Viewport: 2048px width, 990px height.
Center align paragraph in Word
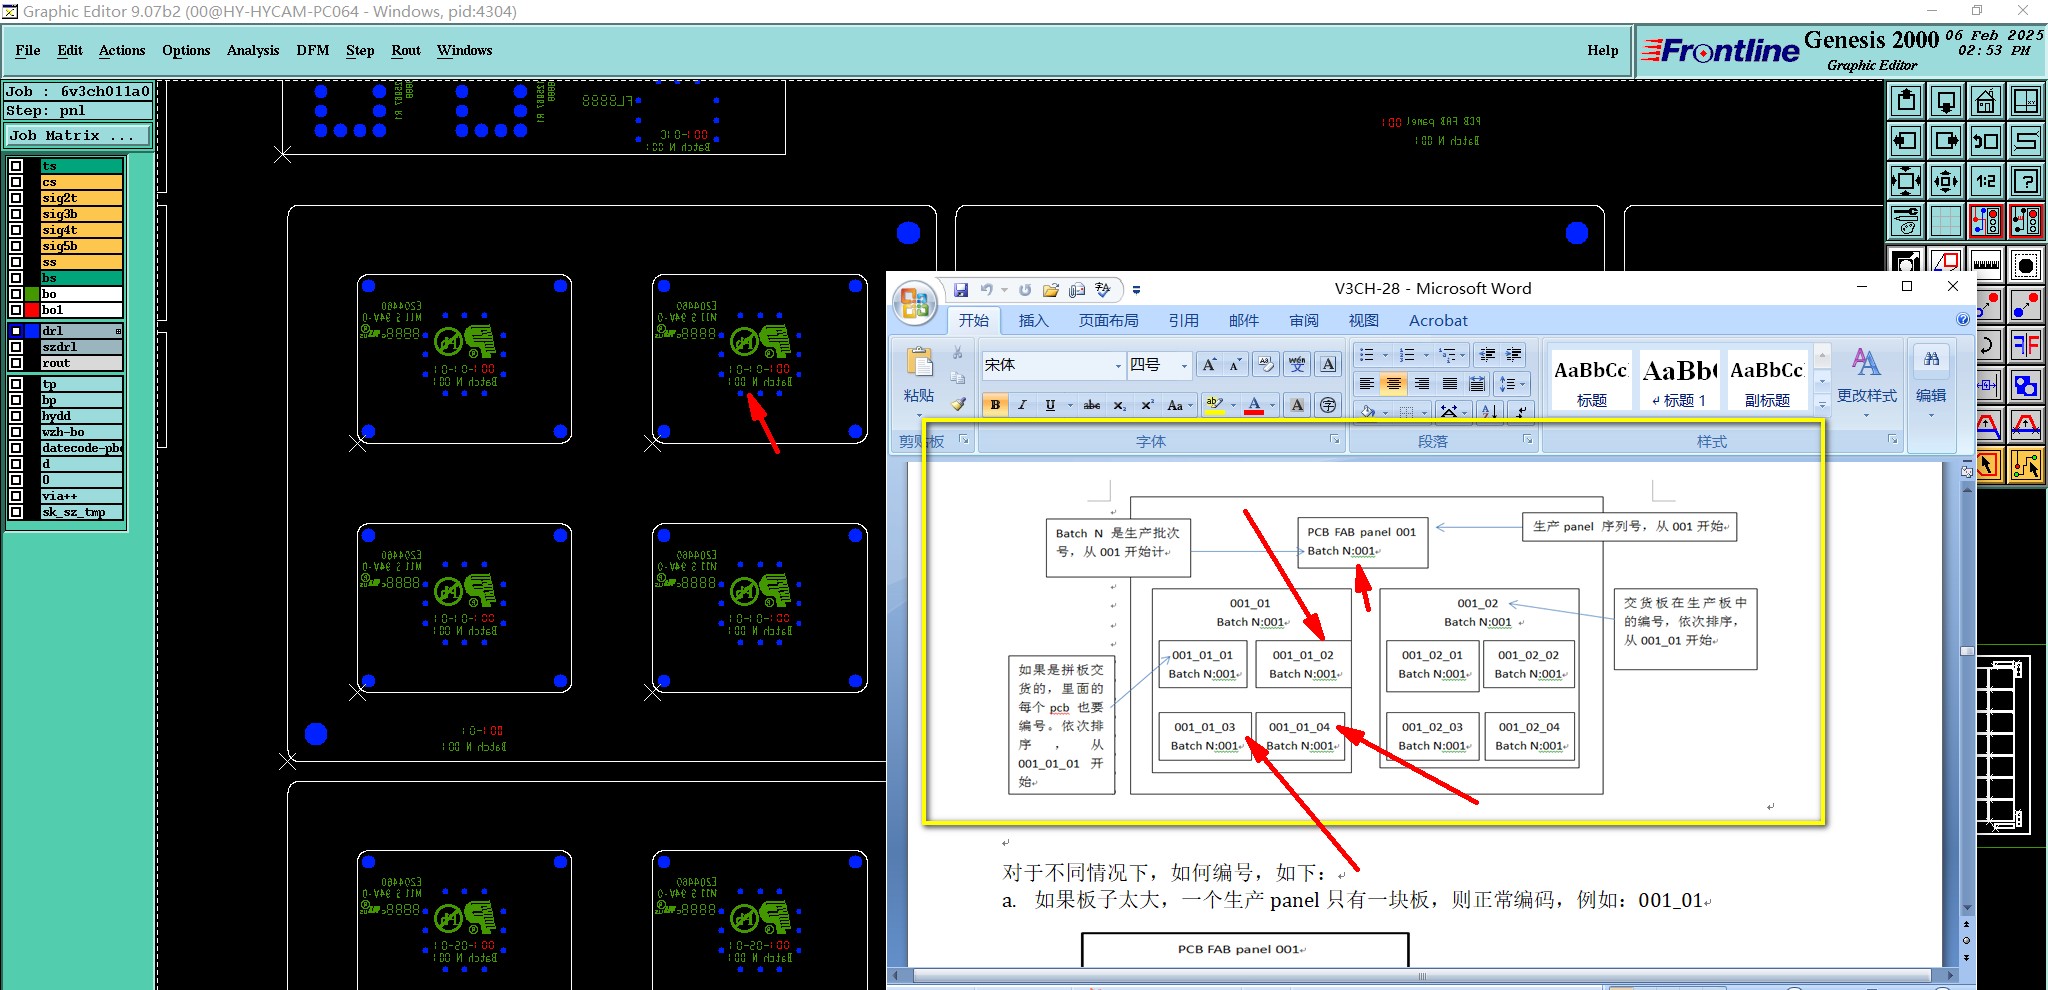click(1393, 384)
